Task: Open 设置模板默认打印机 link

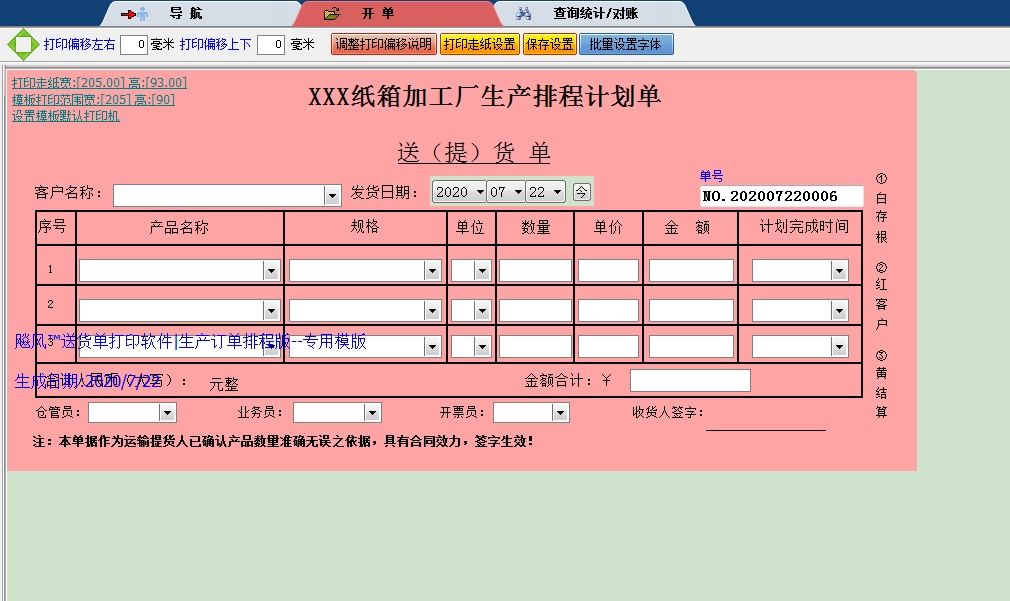Action: click(x=66, y=116)
